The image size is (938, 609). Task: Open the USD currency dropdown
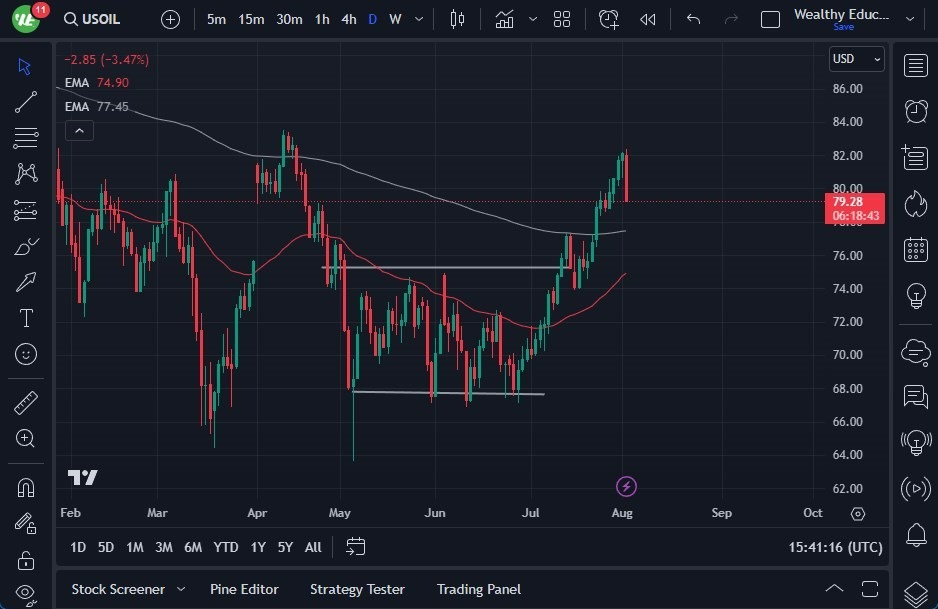click(856, 59)
